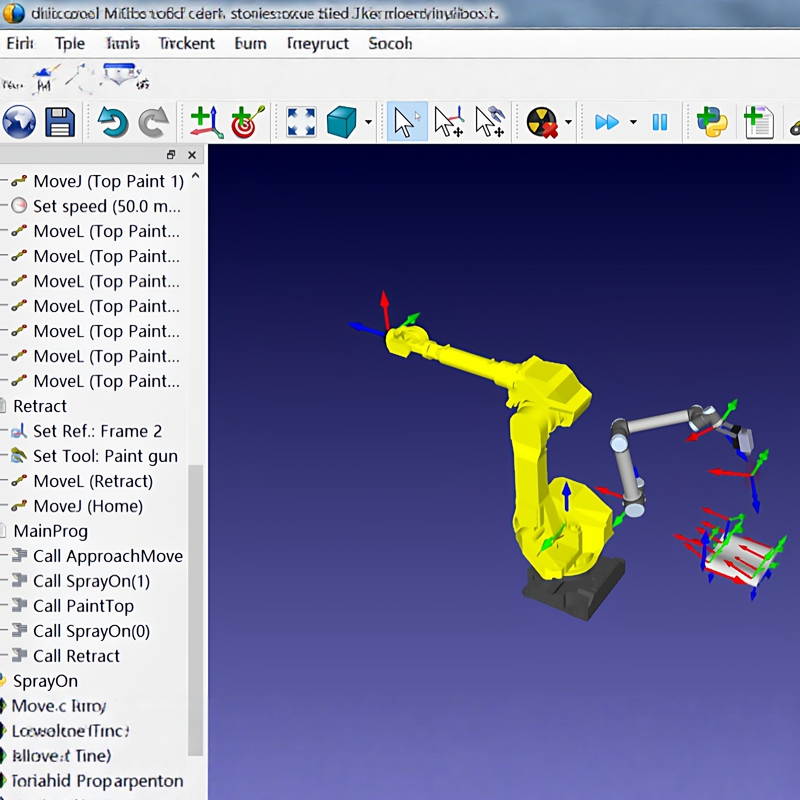Image resolution: width=800 pixels, height=800 pixels.
Task: Undo the last action
Action: 112,122
